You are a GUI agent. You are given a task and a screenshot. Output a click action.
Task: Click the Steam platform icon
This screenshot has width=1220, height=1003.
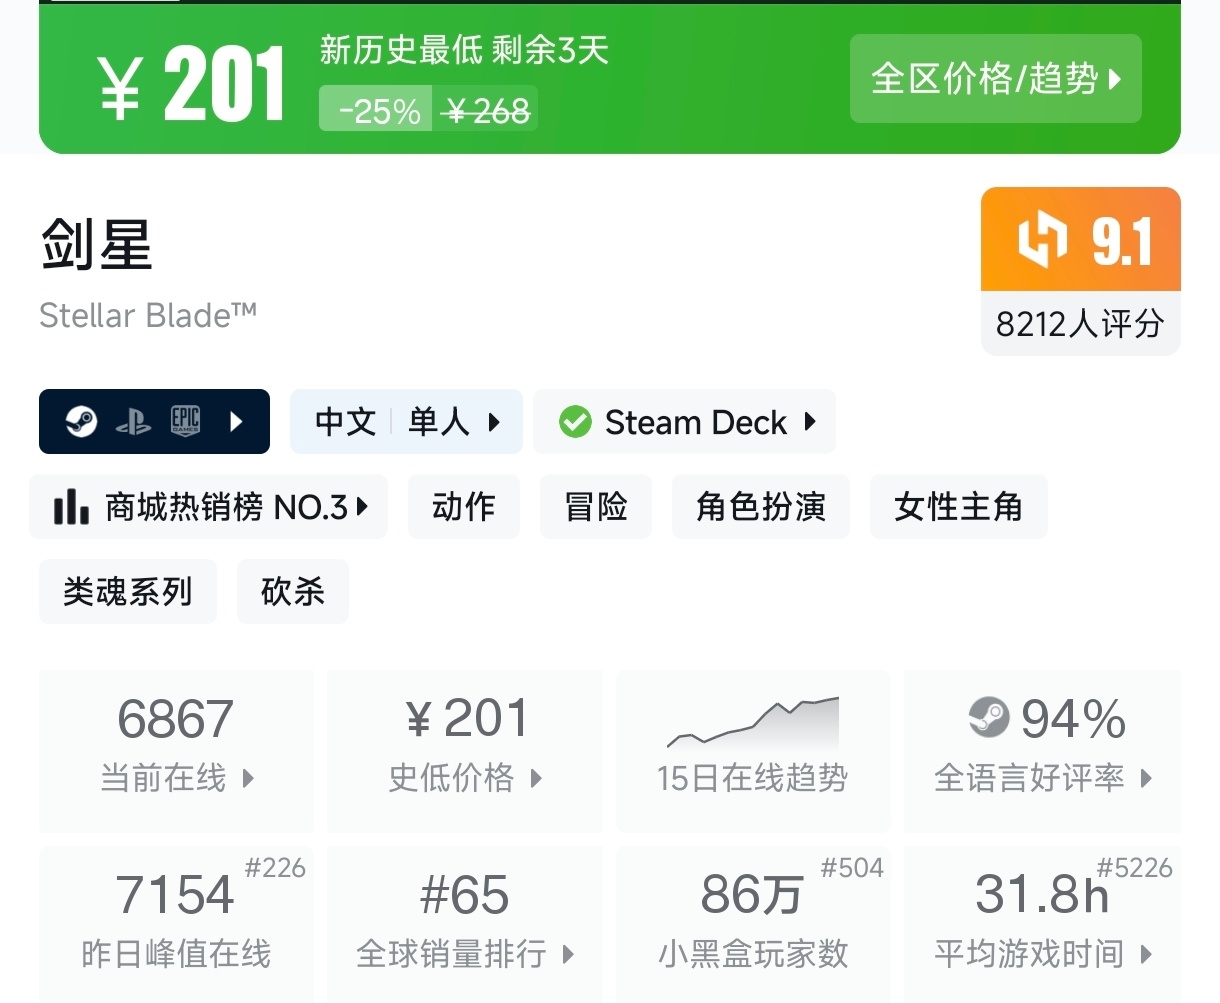point(82,422)
